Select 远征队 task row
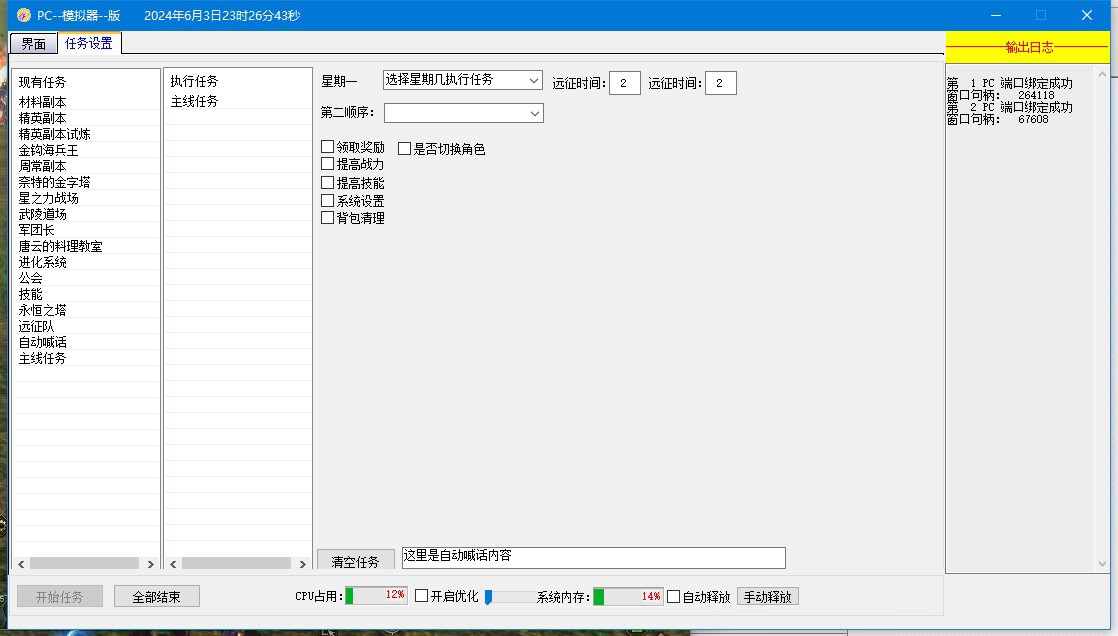 tap(86, 327)
